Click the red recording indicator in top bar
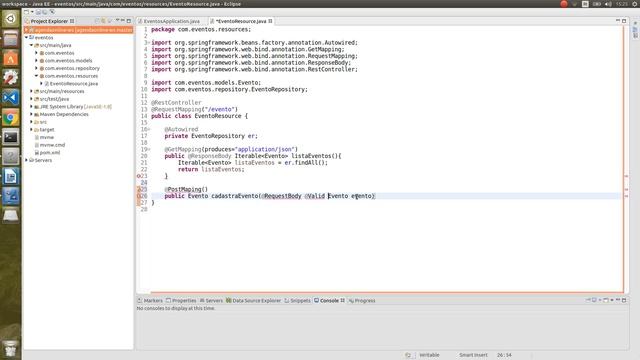Viewport: 640px width, 360px height. [x=564, y=4]
